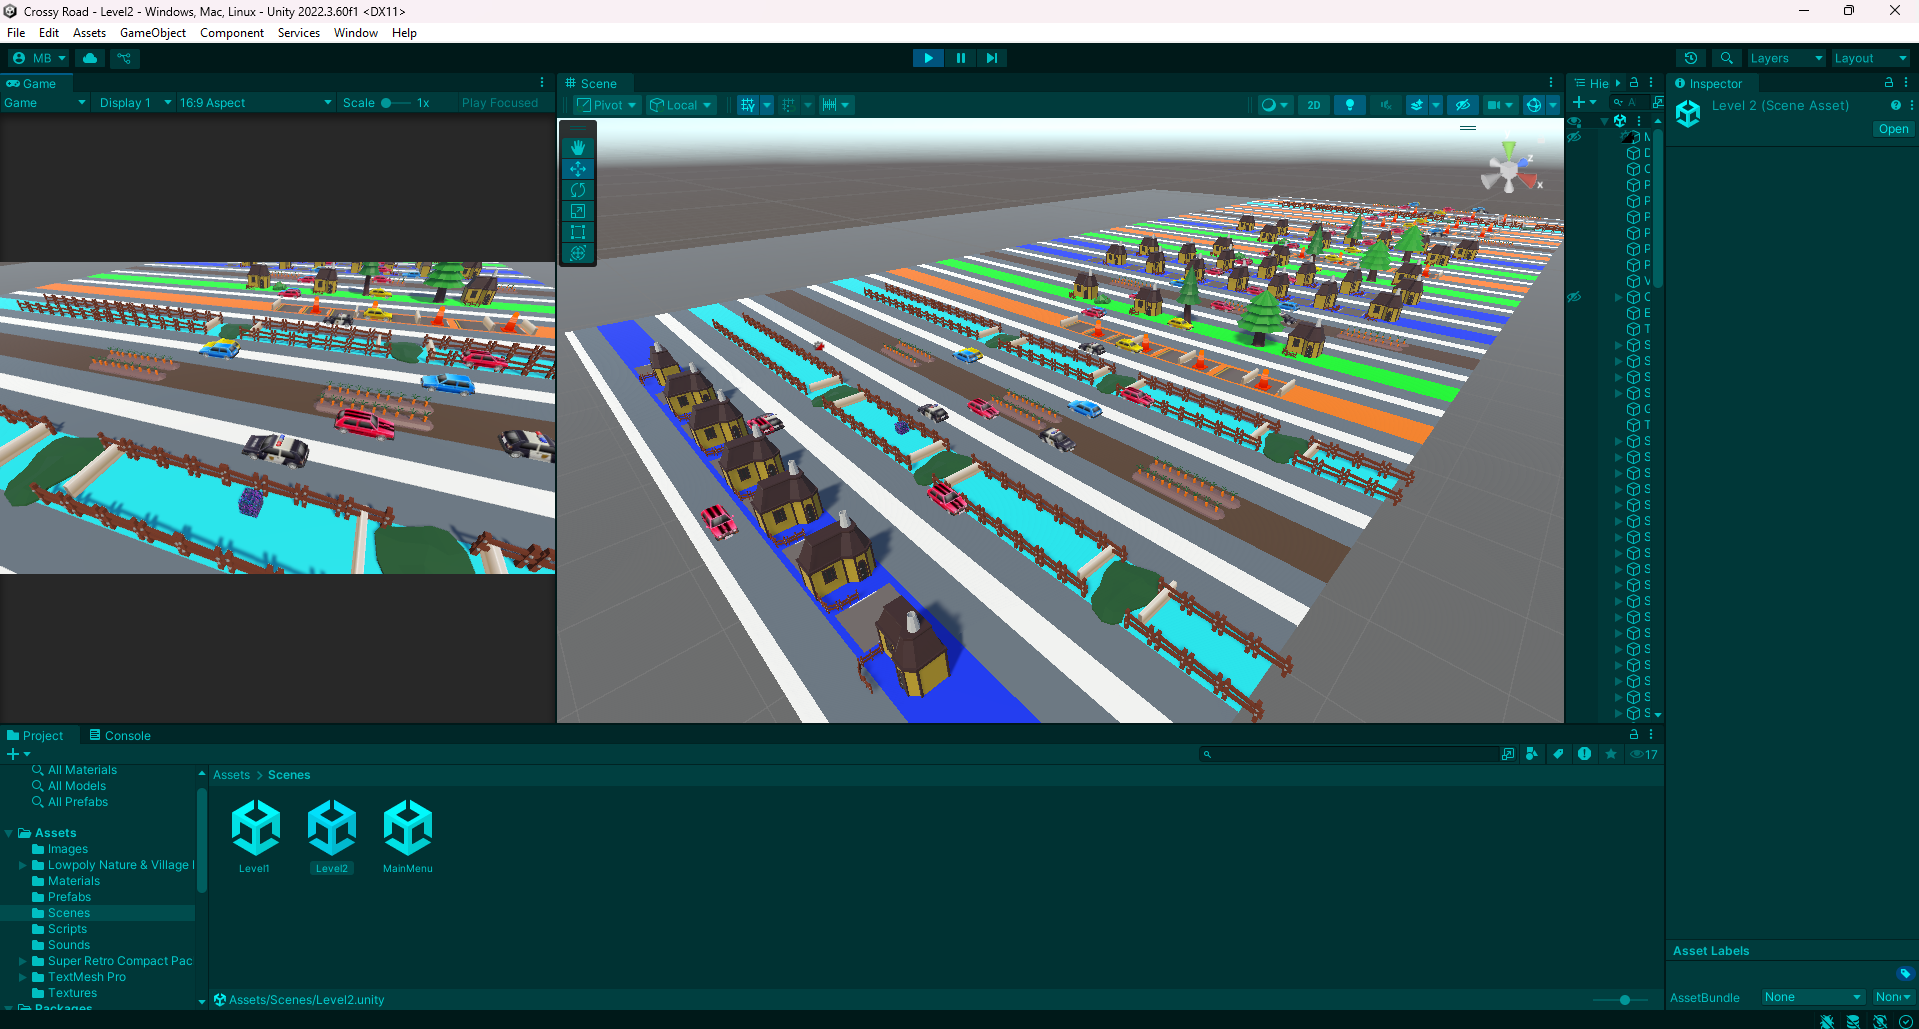Select the Rect transform tool
Screen dimensions: 1919x1029
(x=578, y=232)
